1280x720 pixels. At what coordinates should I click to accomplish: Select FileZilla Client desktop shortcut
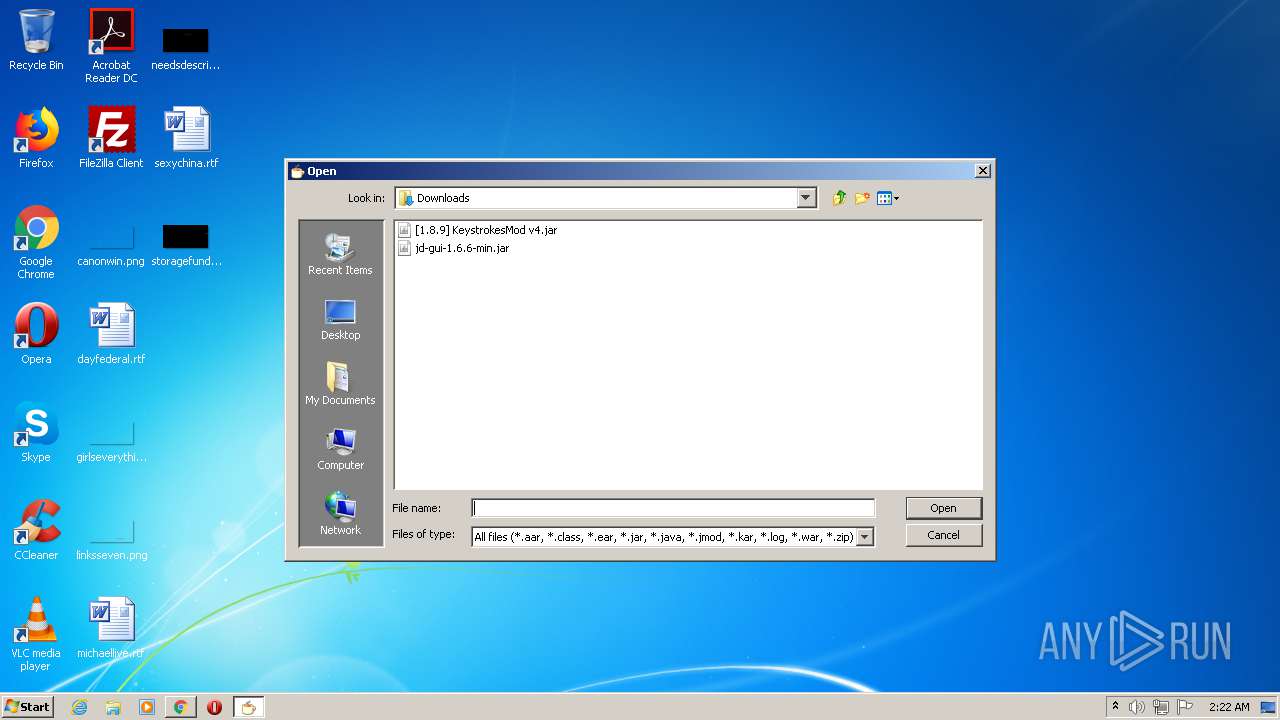click(111, 138)
